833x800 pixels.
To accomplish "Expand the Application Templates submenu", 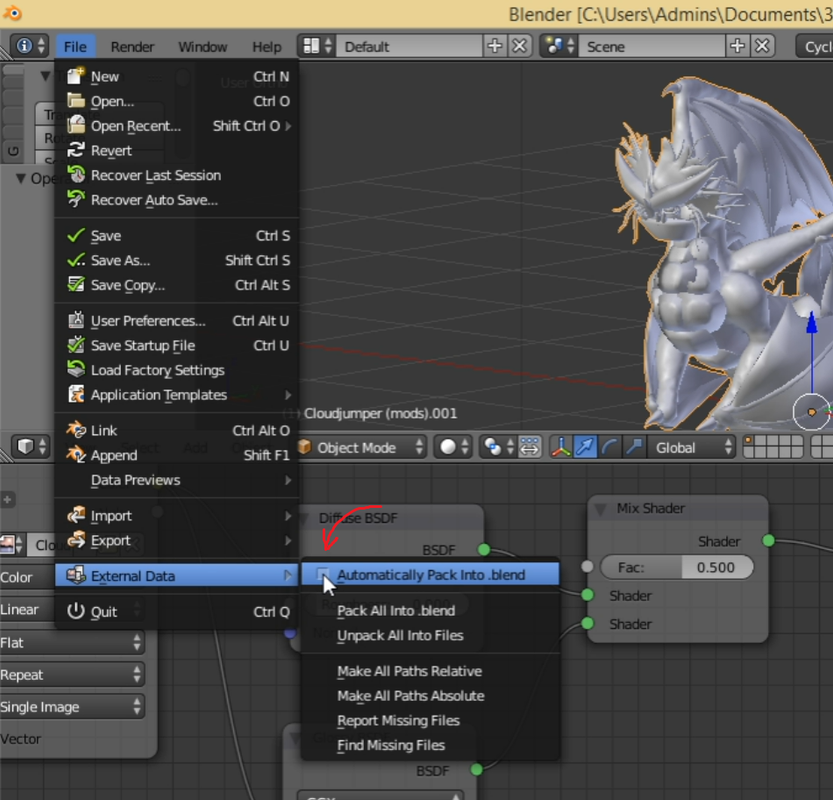I will coord(177,395).
